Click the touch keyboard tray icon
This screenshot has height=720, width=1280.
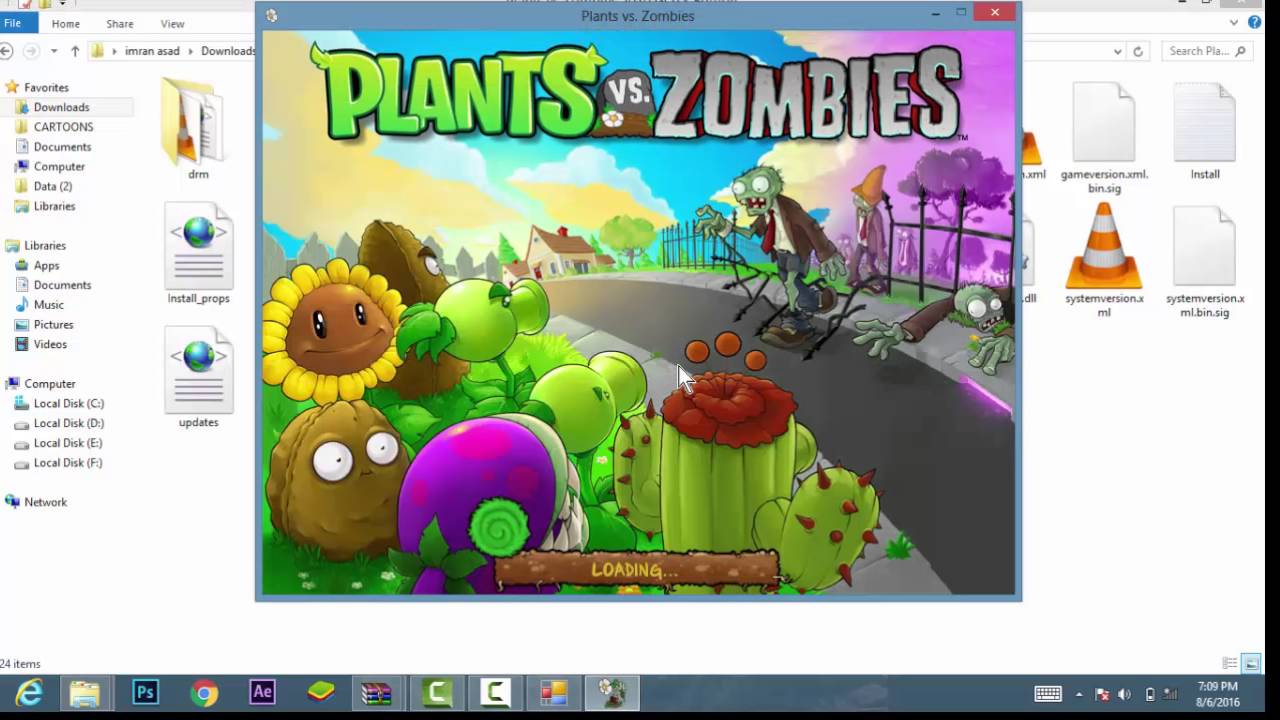[x=1048, y=694]
